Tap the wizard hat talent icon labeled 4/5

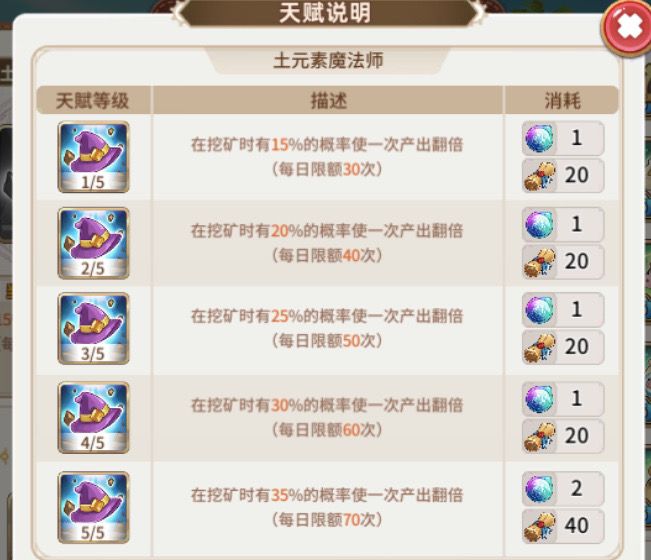93,418
